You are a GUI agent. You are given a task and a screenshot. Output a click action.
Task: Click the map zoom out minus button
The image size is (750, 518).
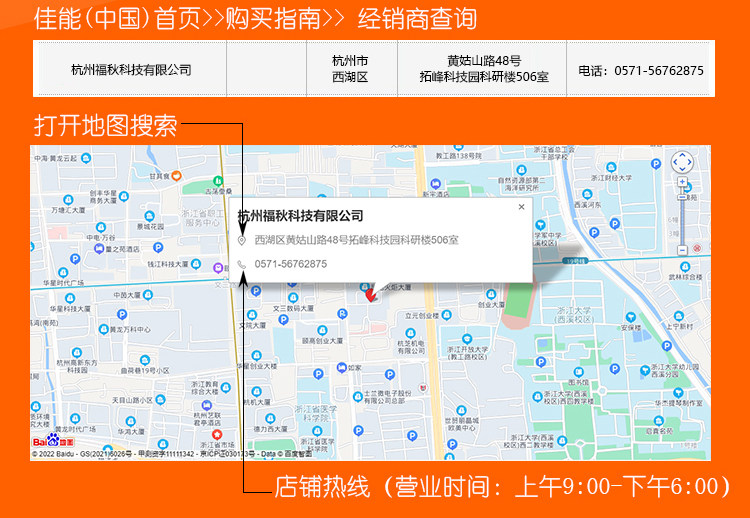tap(683, 250)
